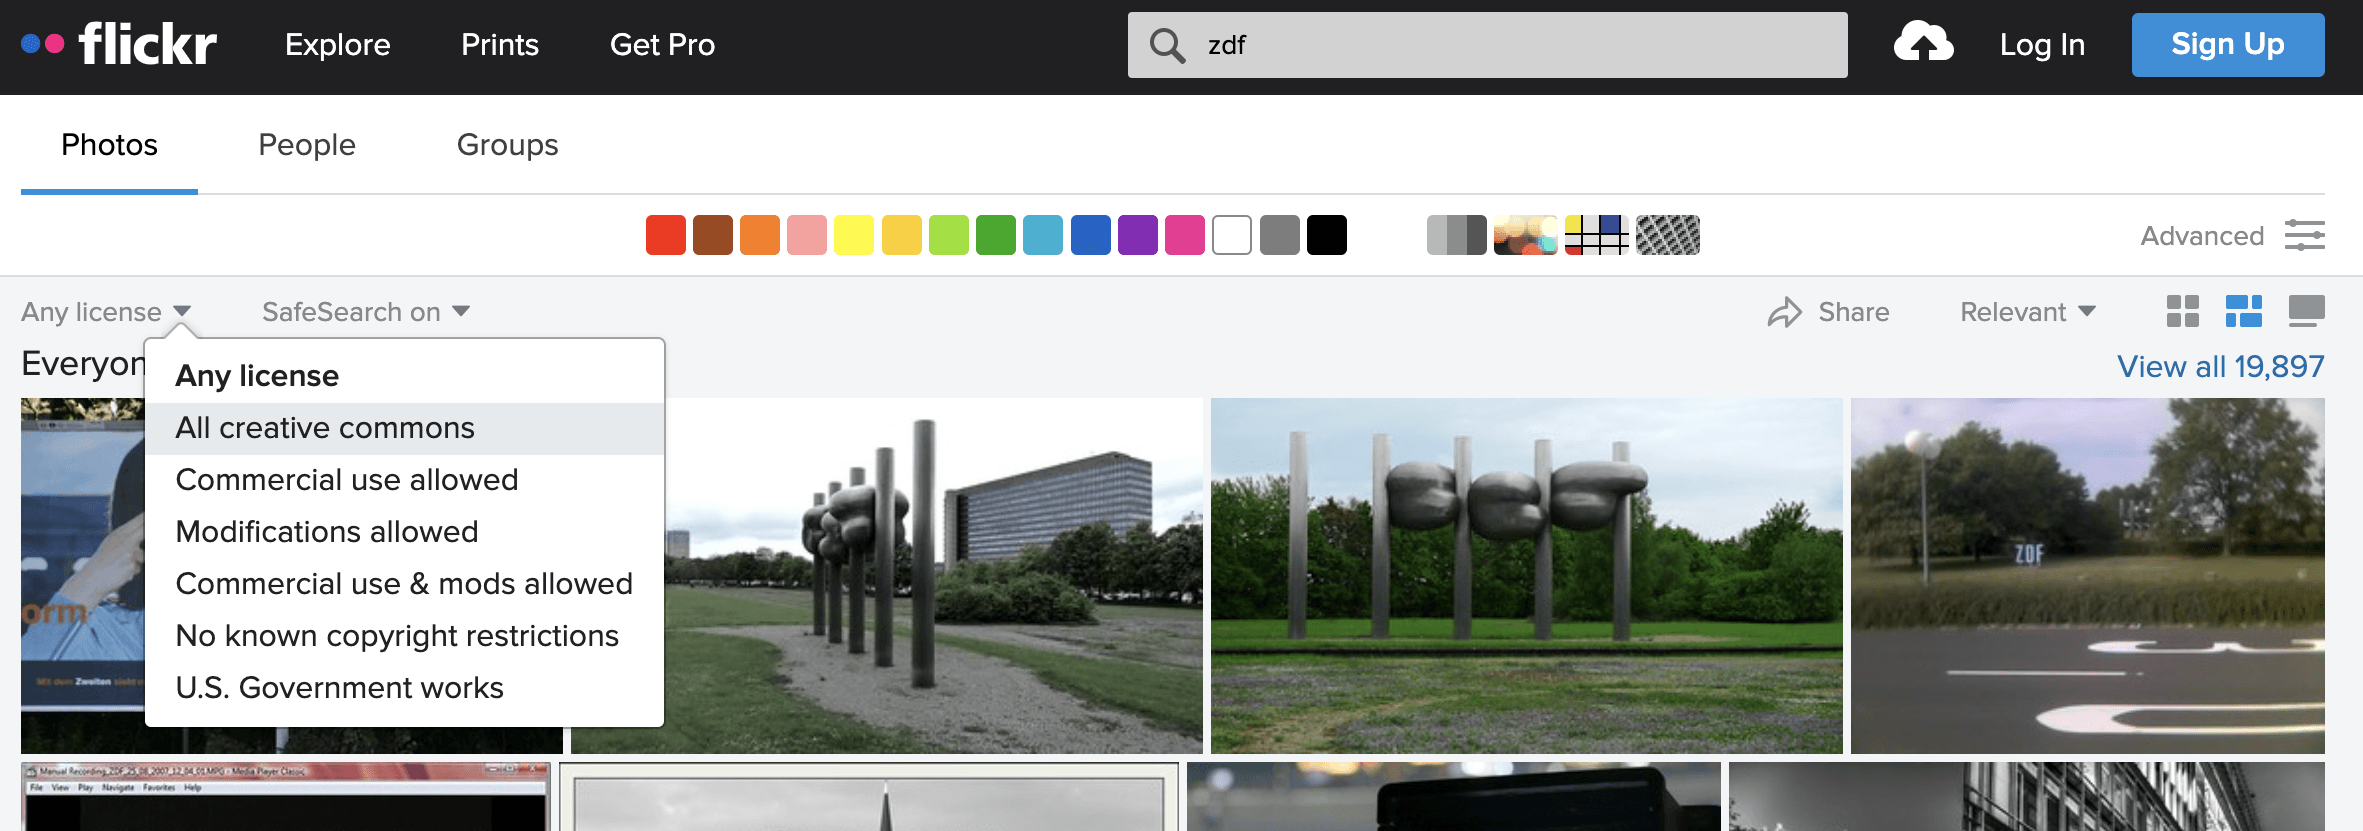Choose All creative commons license
2363x831 pixels.
point(325,428)
